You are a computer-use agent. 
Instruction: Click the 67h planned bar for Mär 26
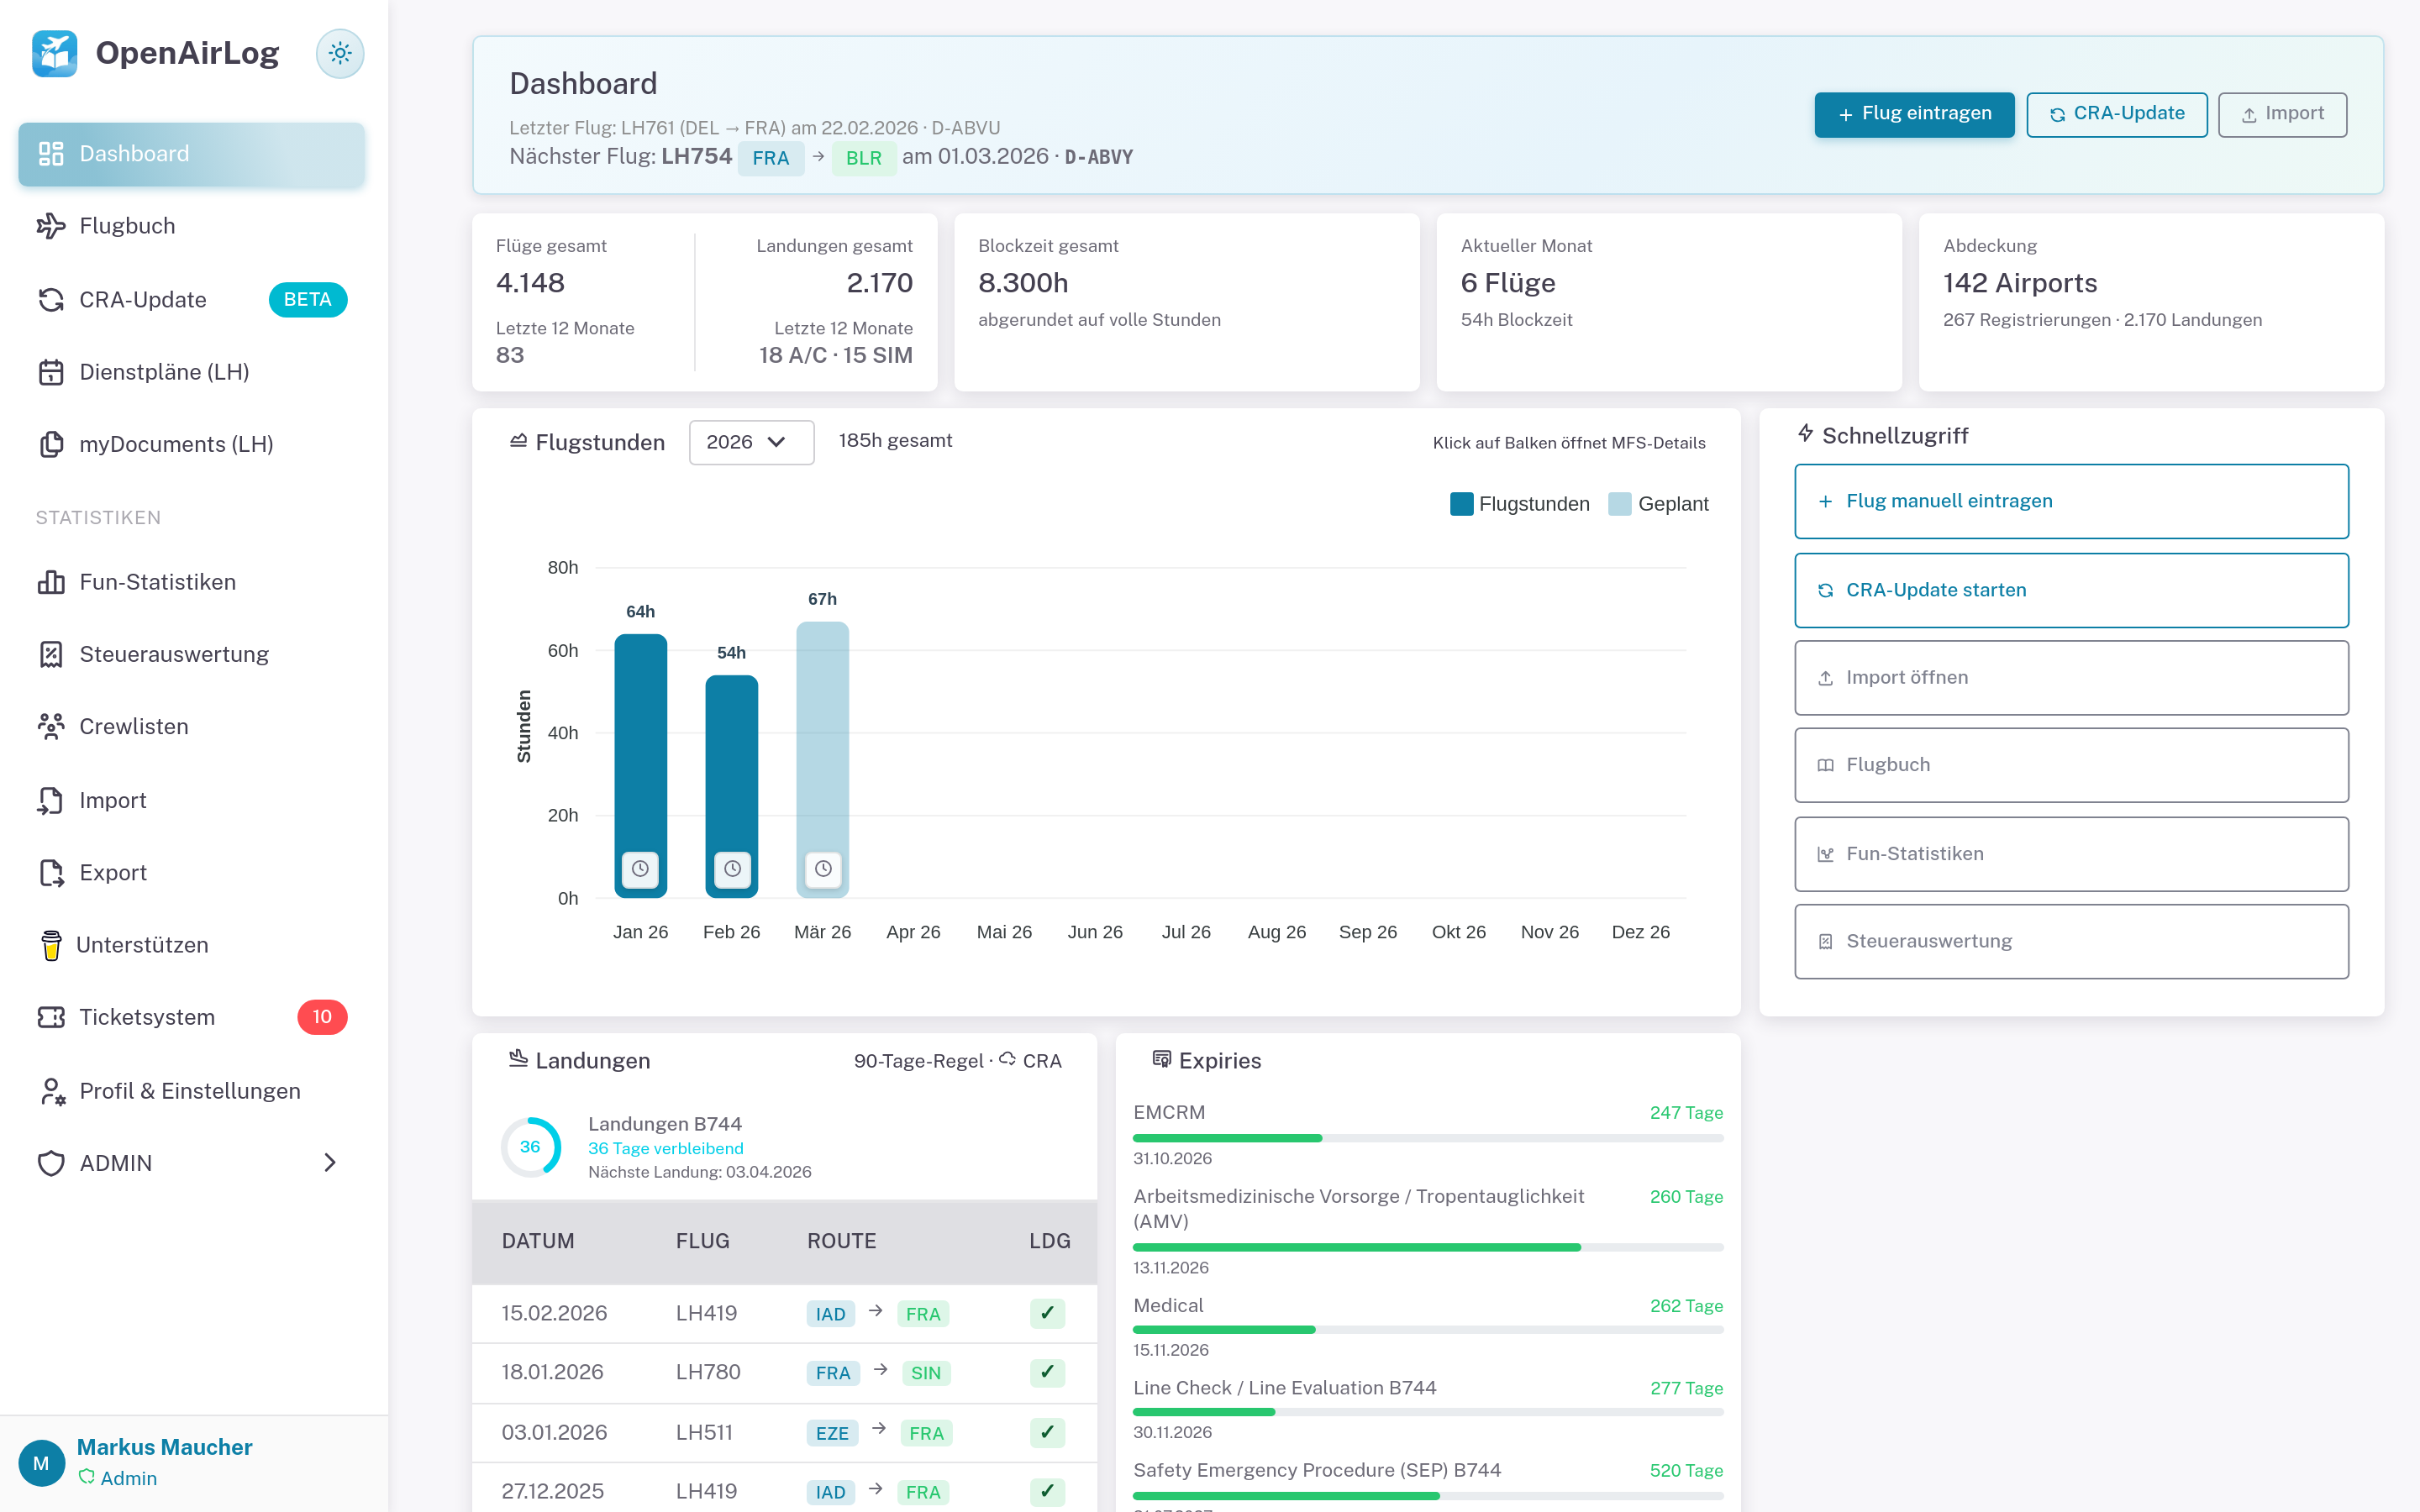tap(822, 740)
